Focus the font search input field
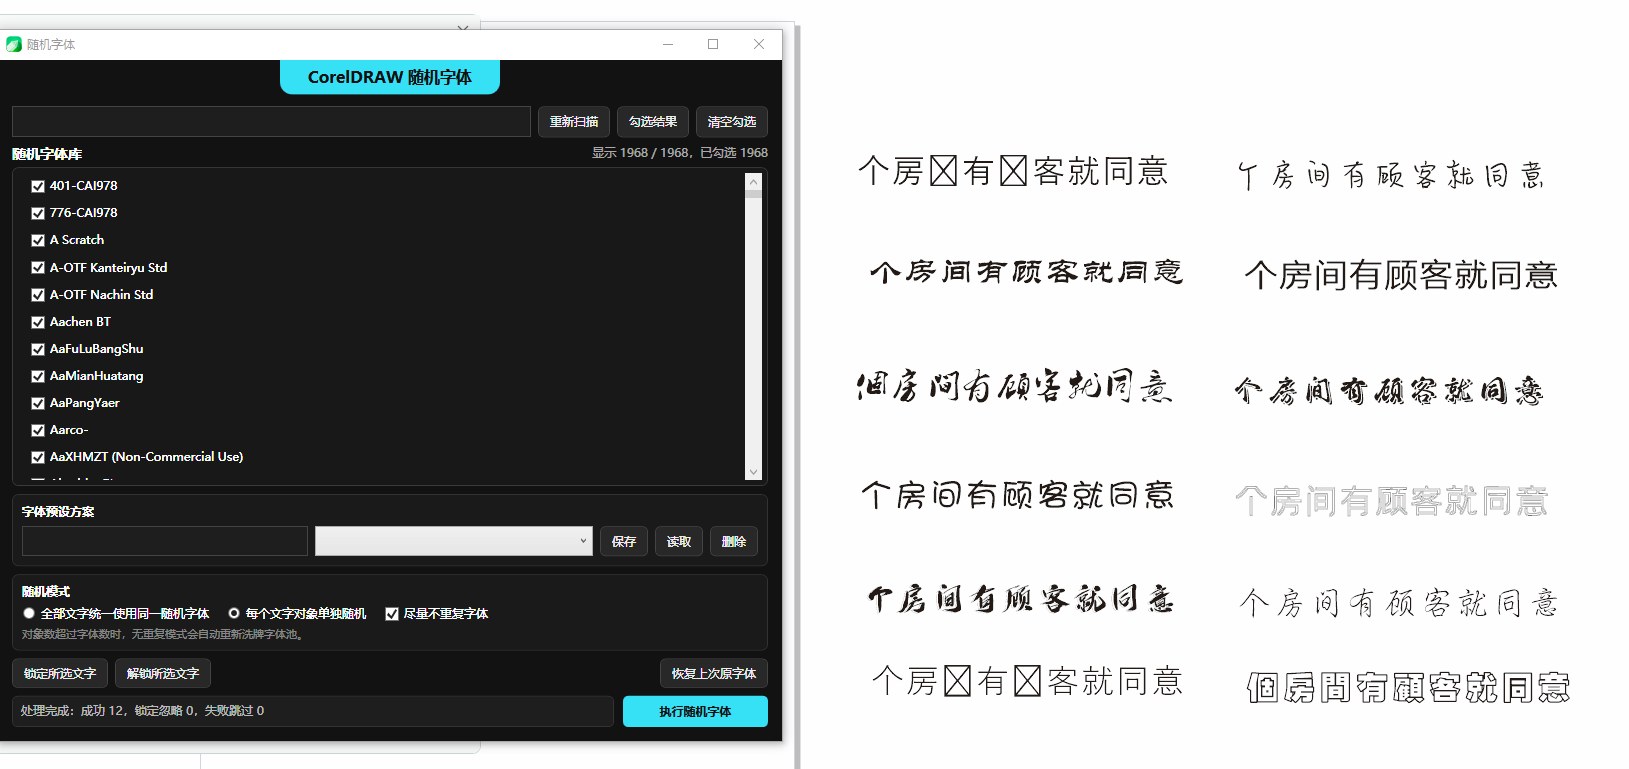Screen dimensions: 1629x769 [271, 122]
